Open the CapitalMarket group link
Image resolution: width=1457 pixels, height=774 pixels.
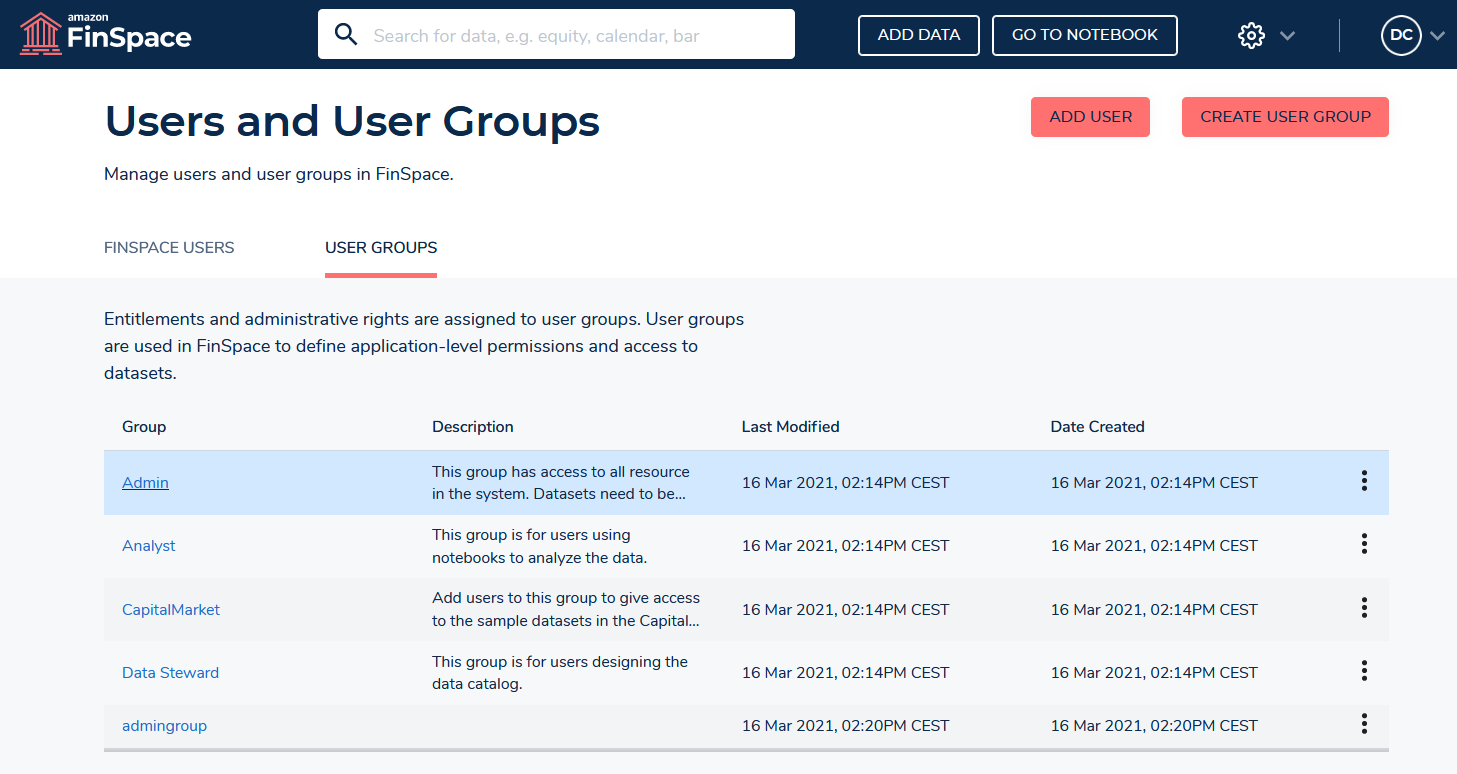coord(171,610)
